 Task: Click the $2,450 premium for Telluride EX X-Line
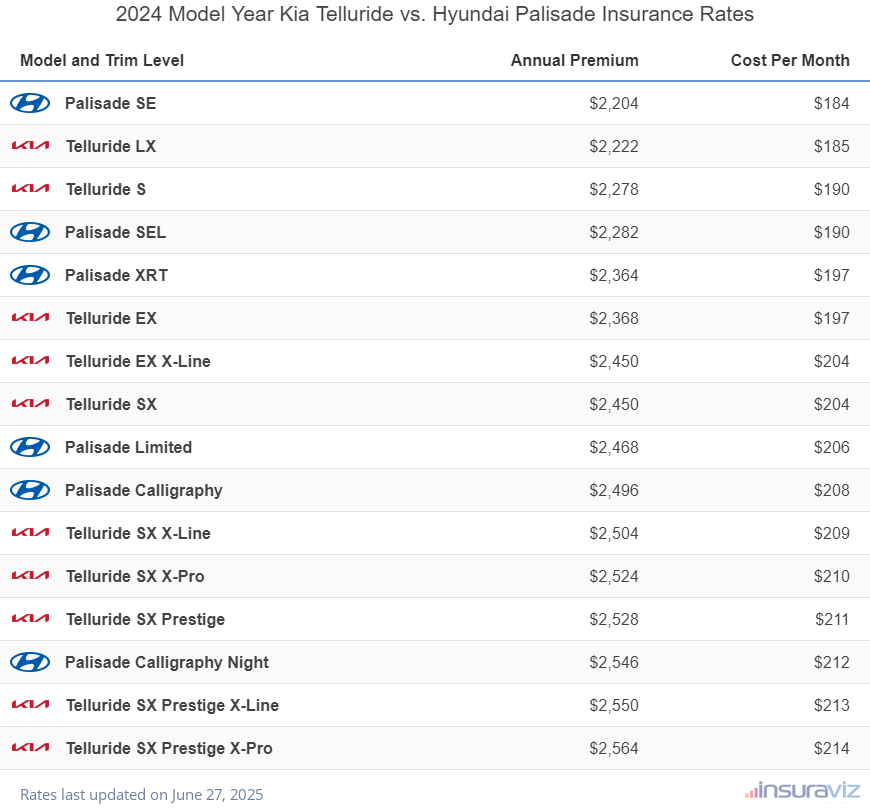tap(614, 361)
